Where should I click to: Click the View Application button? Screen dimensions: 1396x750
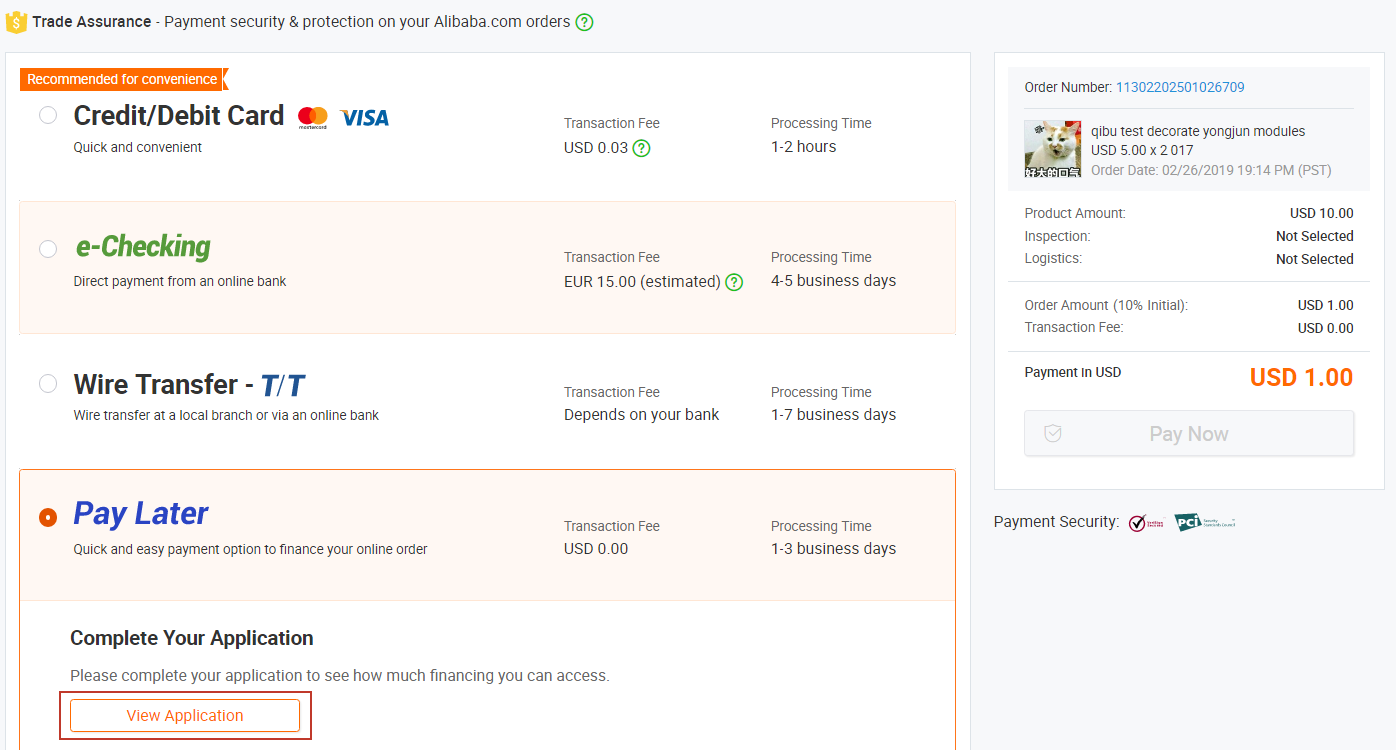click(x=185, y=715)
